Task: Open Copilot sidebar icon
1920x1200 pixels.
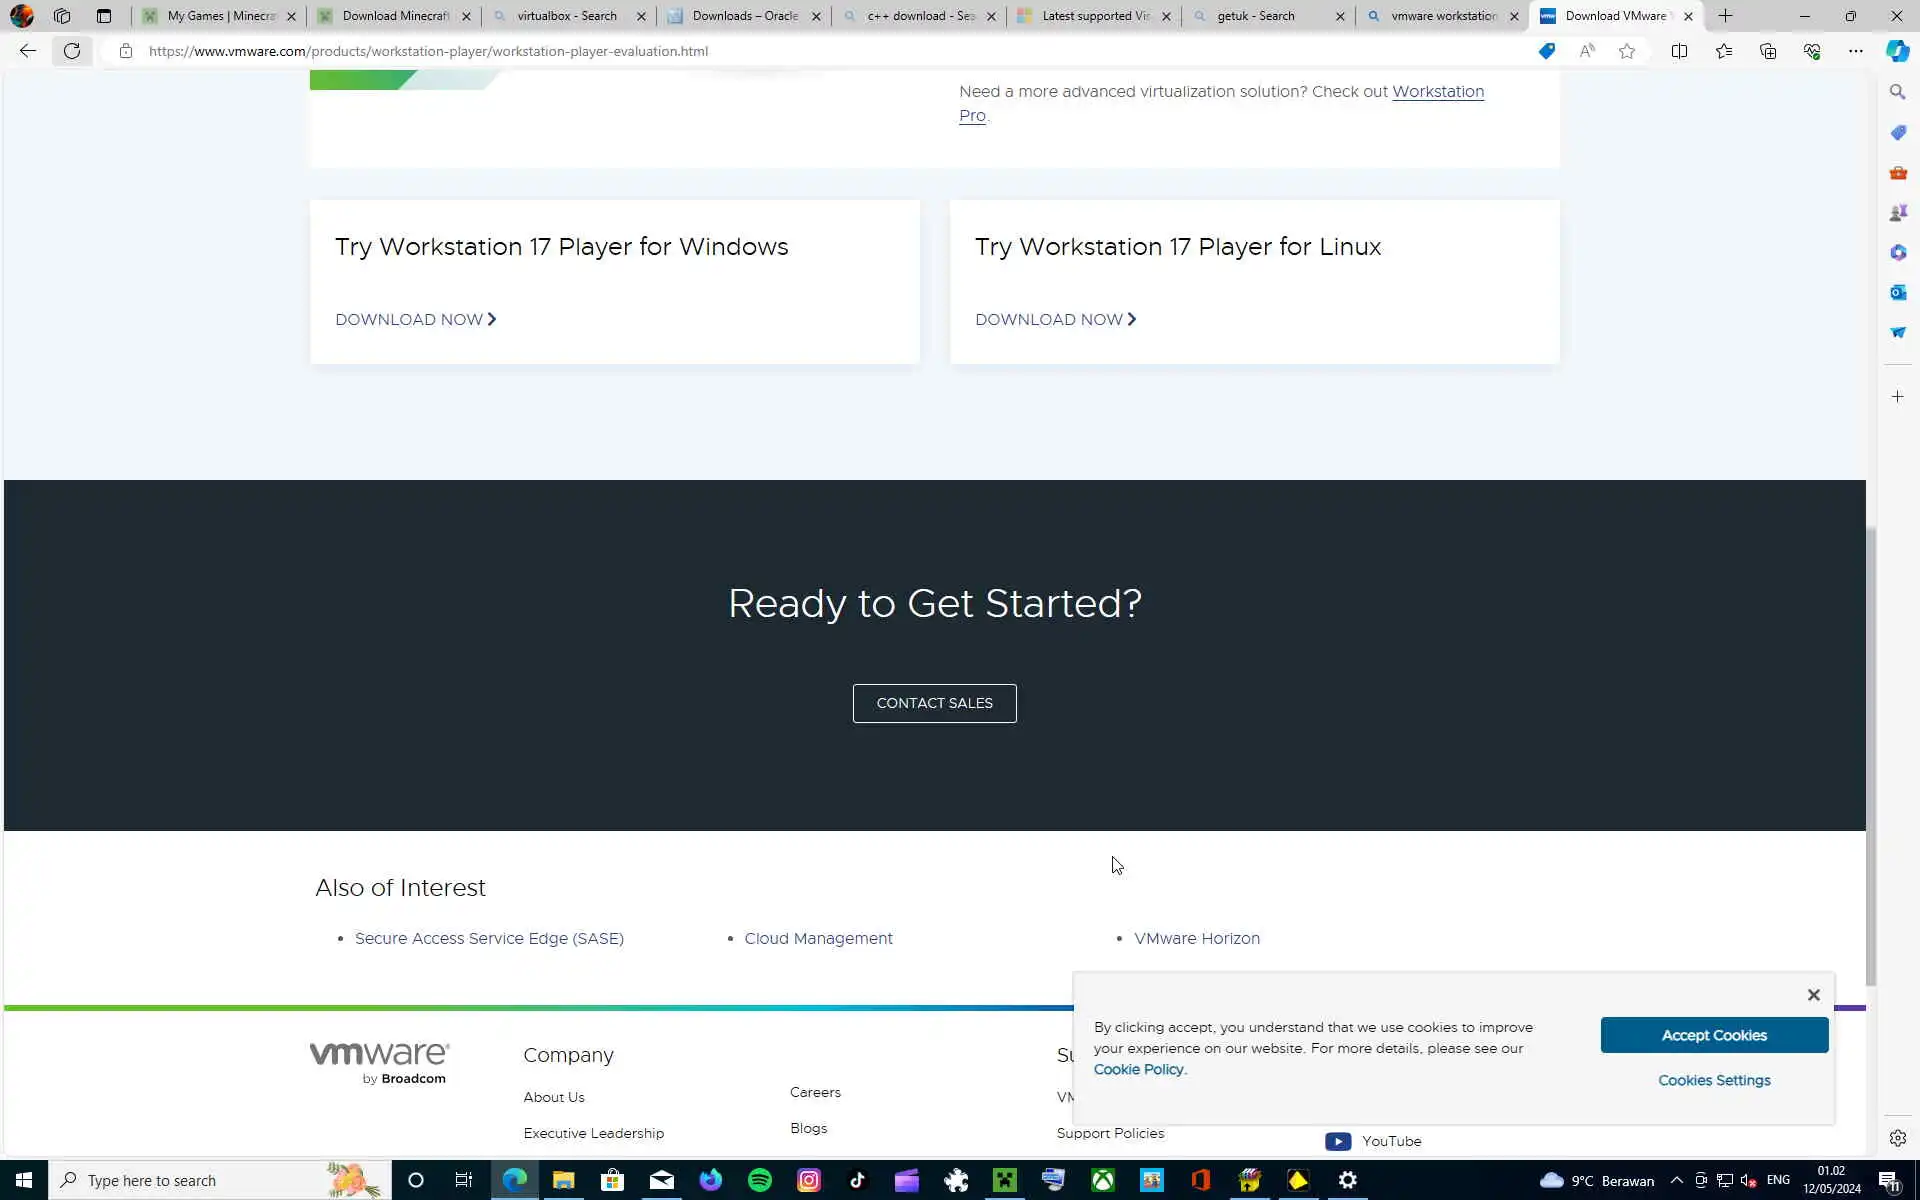Action: [x=1897, y=51]
